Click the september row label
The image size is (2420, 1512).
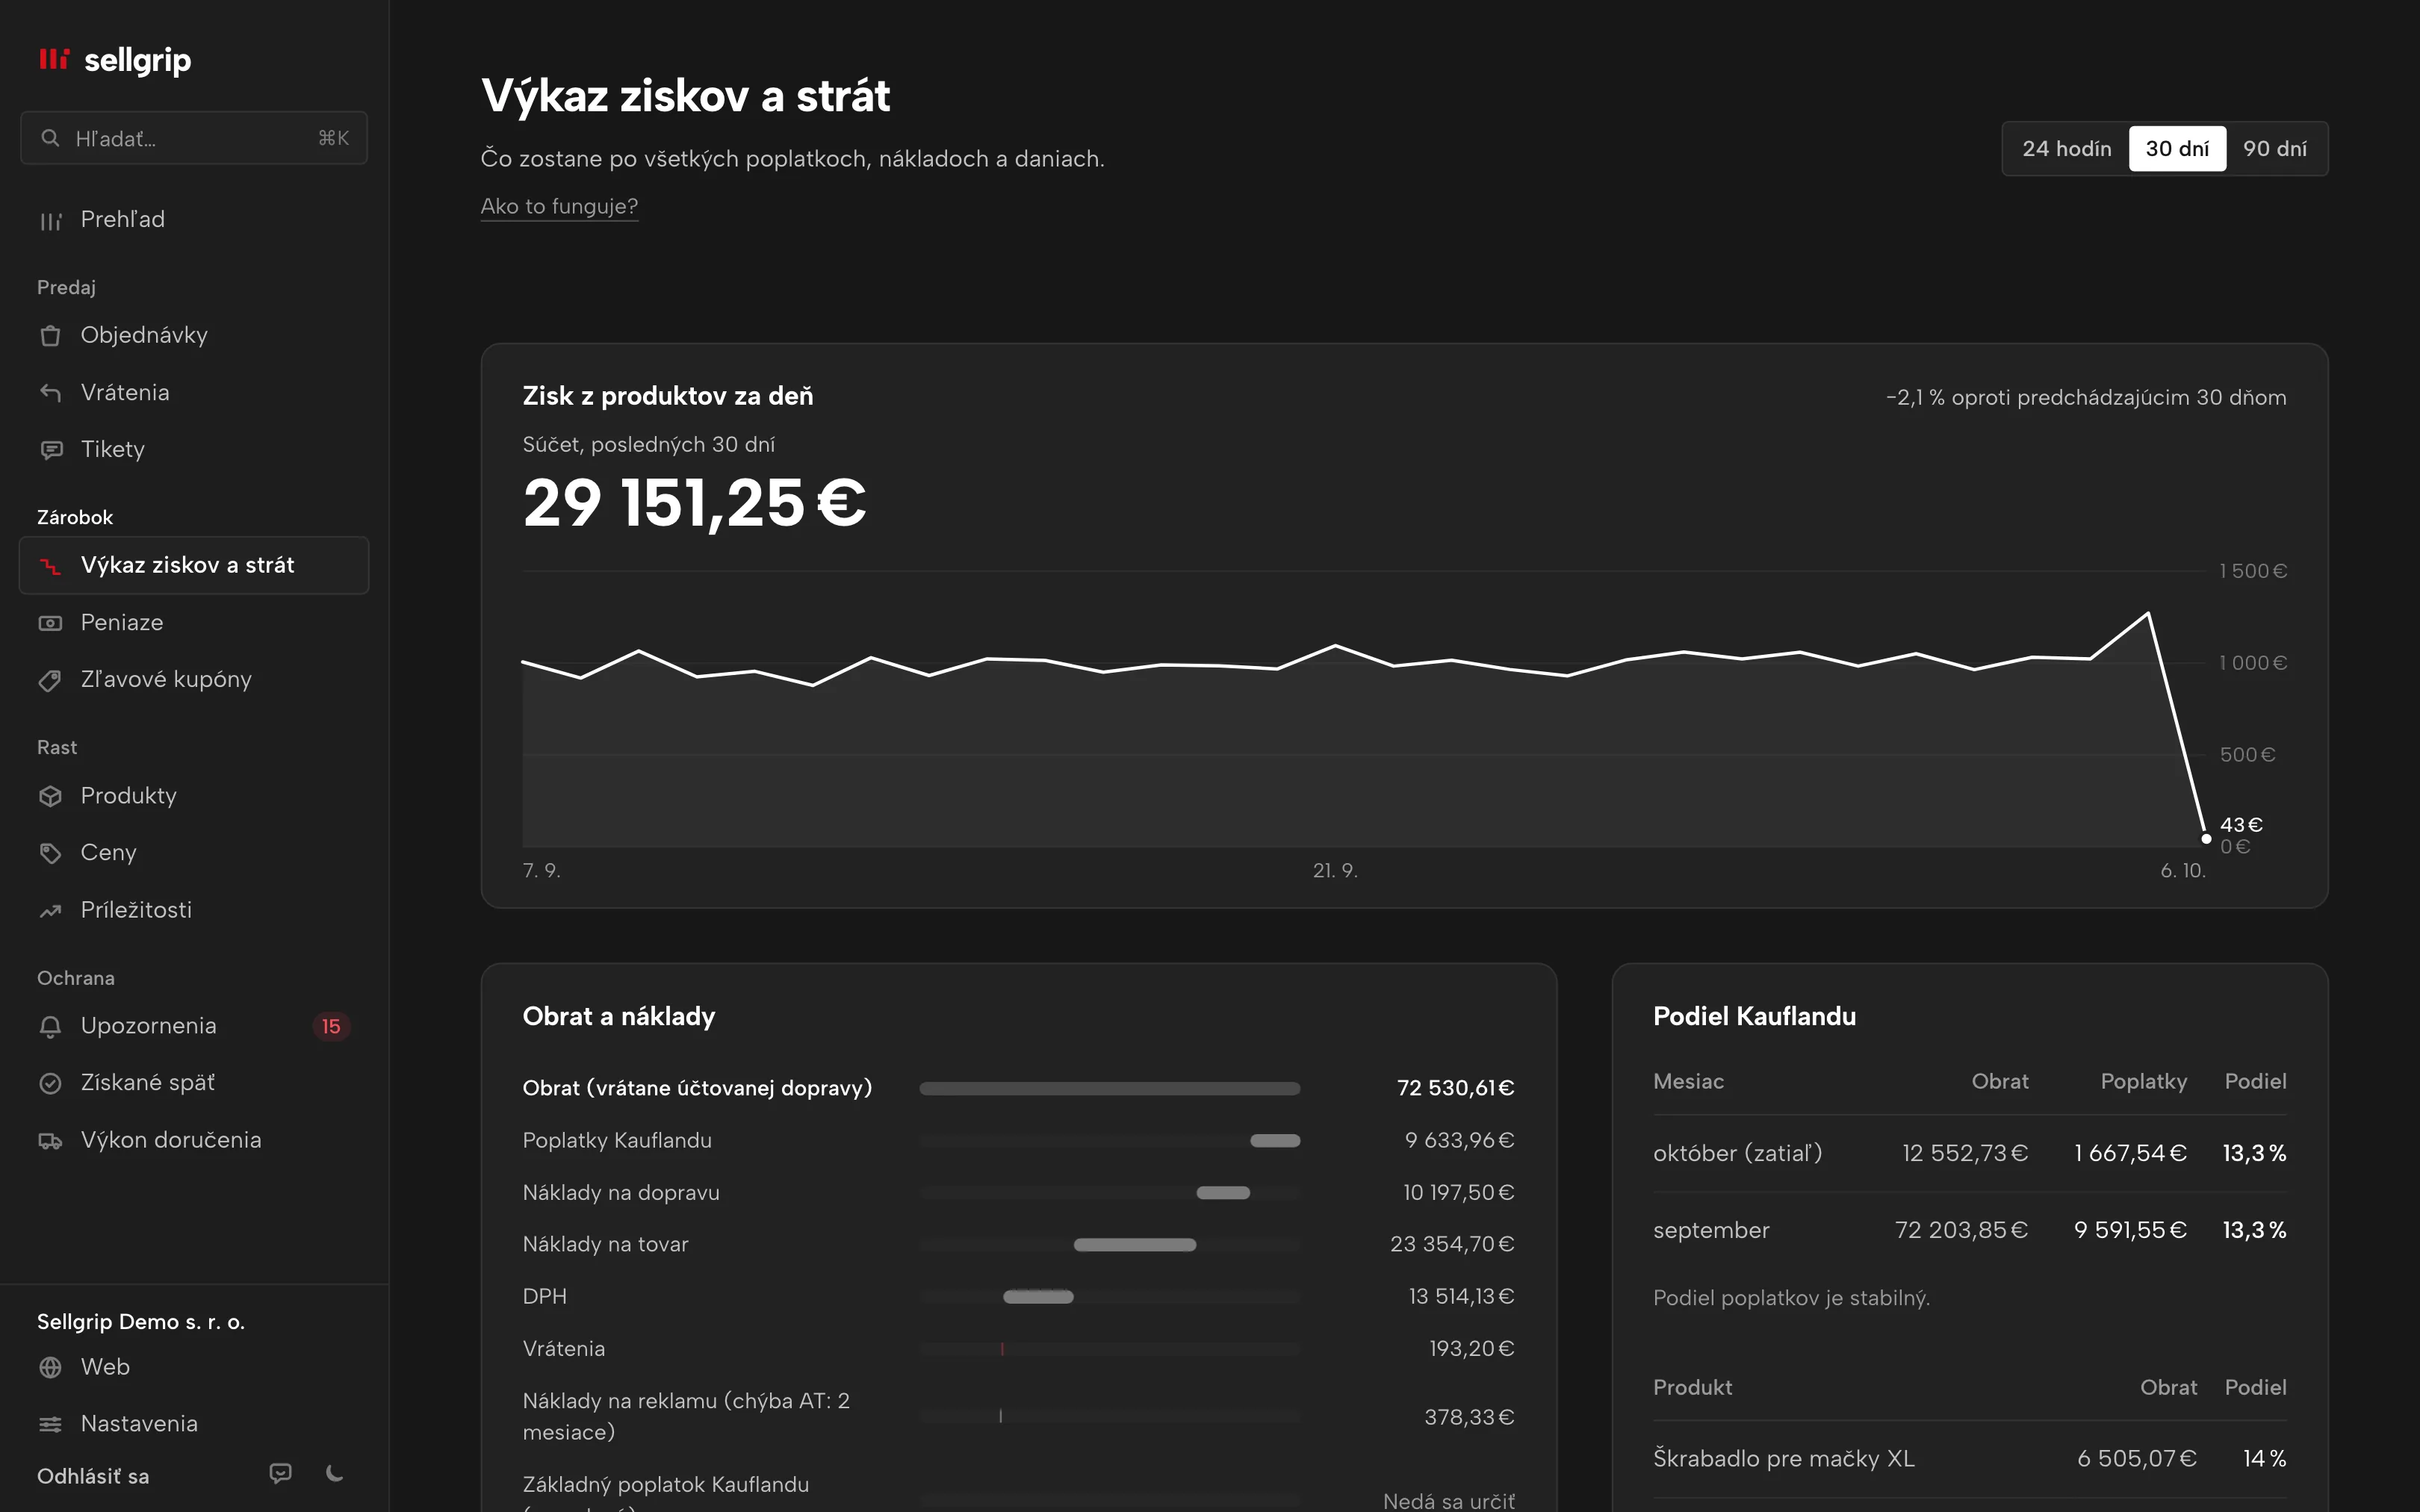pyautogui.click(x=1711, y=1230)
